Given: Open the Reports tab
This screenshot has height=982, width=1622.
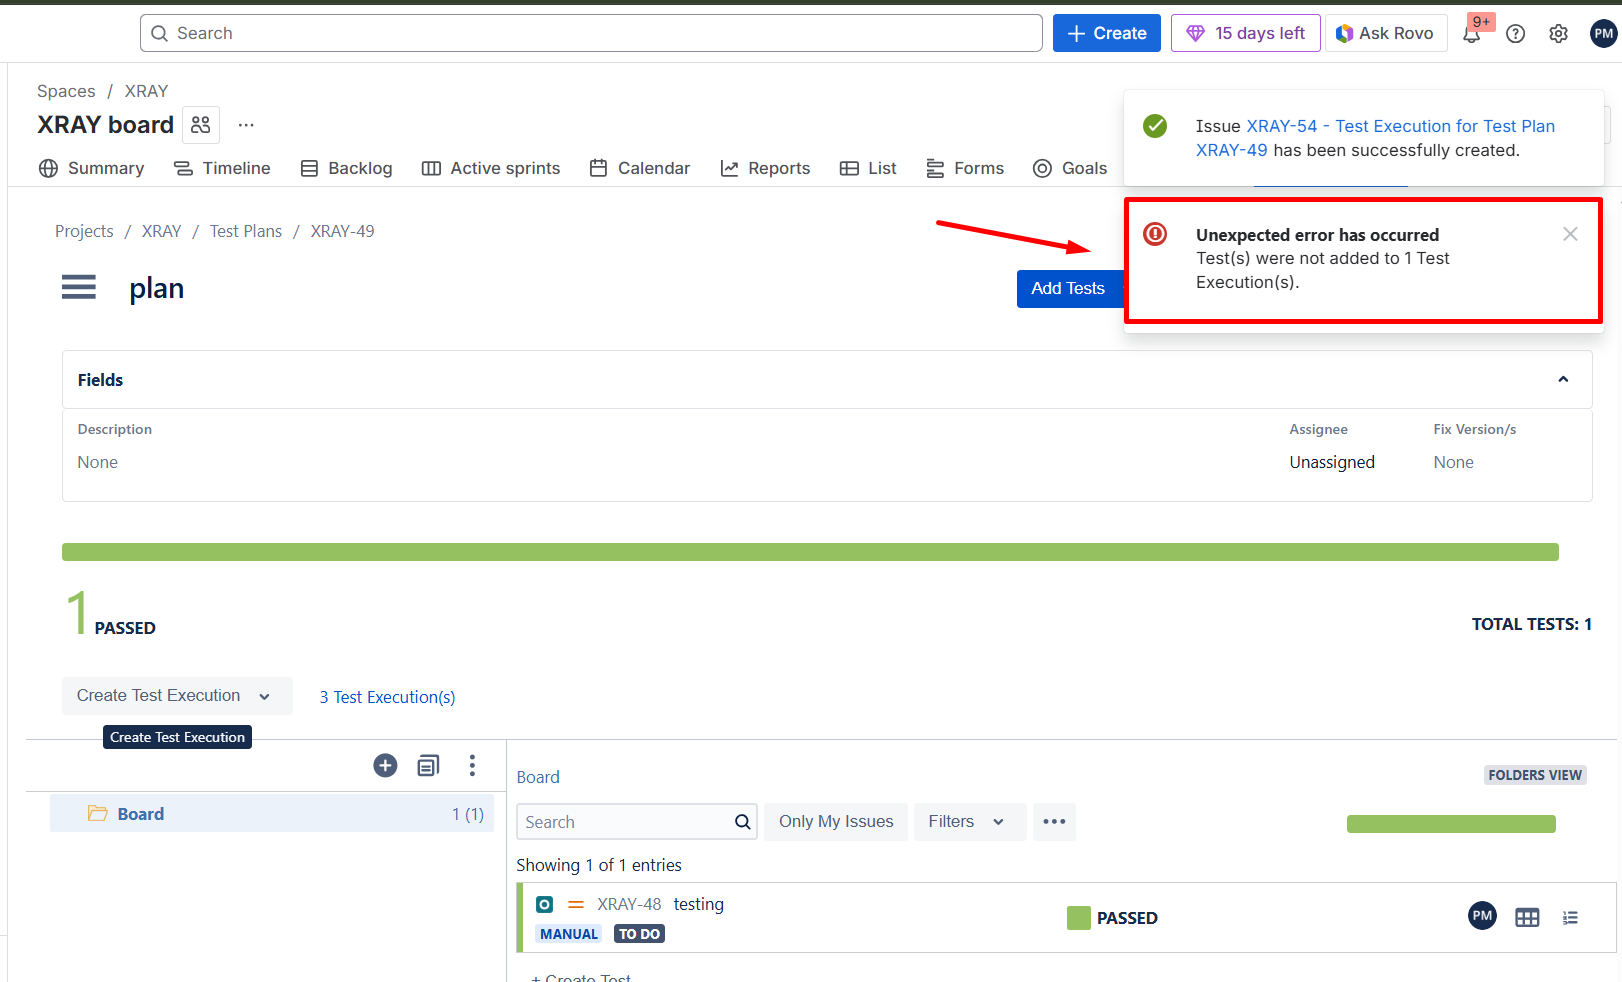Looking at the screenshot, I should tap(765, 168).
